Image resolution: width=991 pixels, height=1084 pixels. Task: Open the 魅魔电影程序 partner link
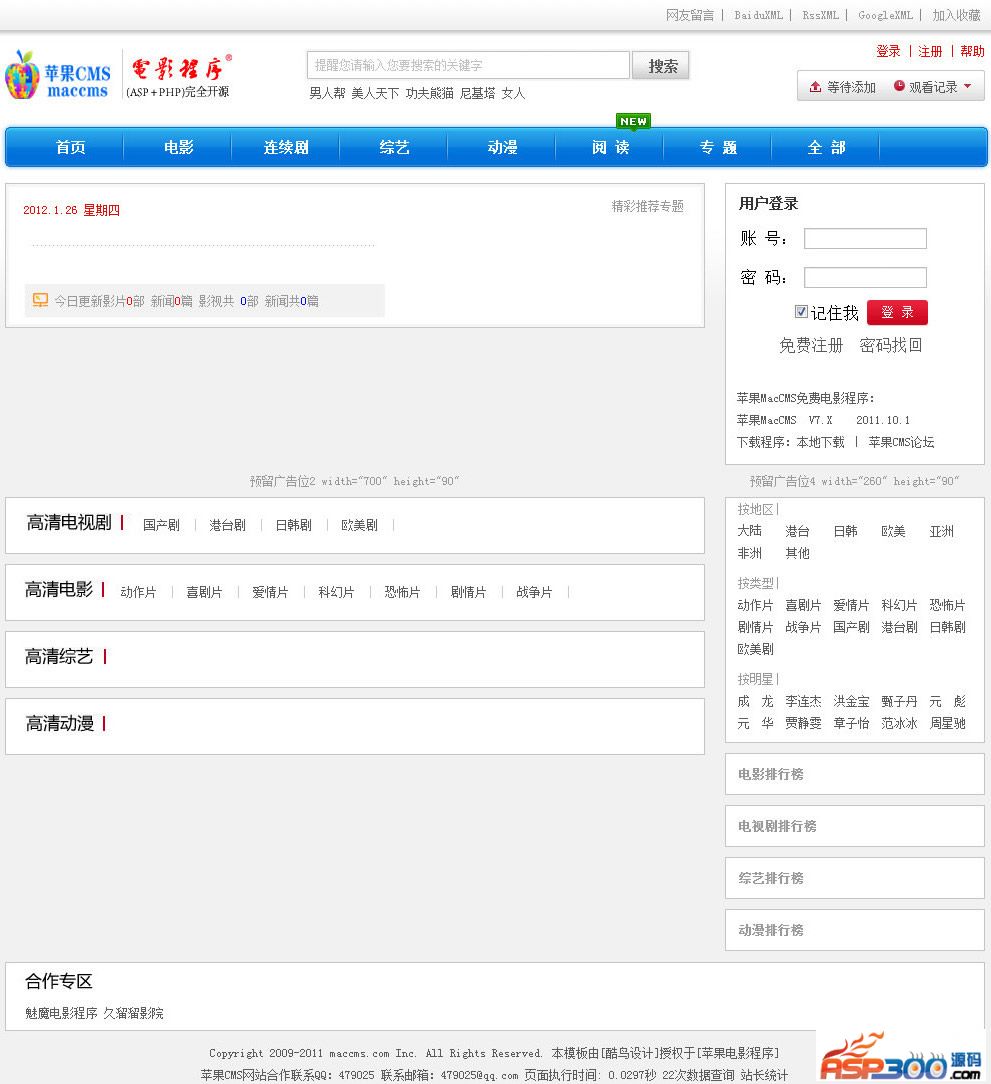[x=62, y=1013]
